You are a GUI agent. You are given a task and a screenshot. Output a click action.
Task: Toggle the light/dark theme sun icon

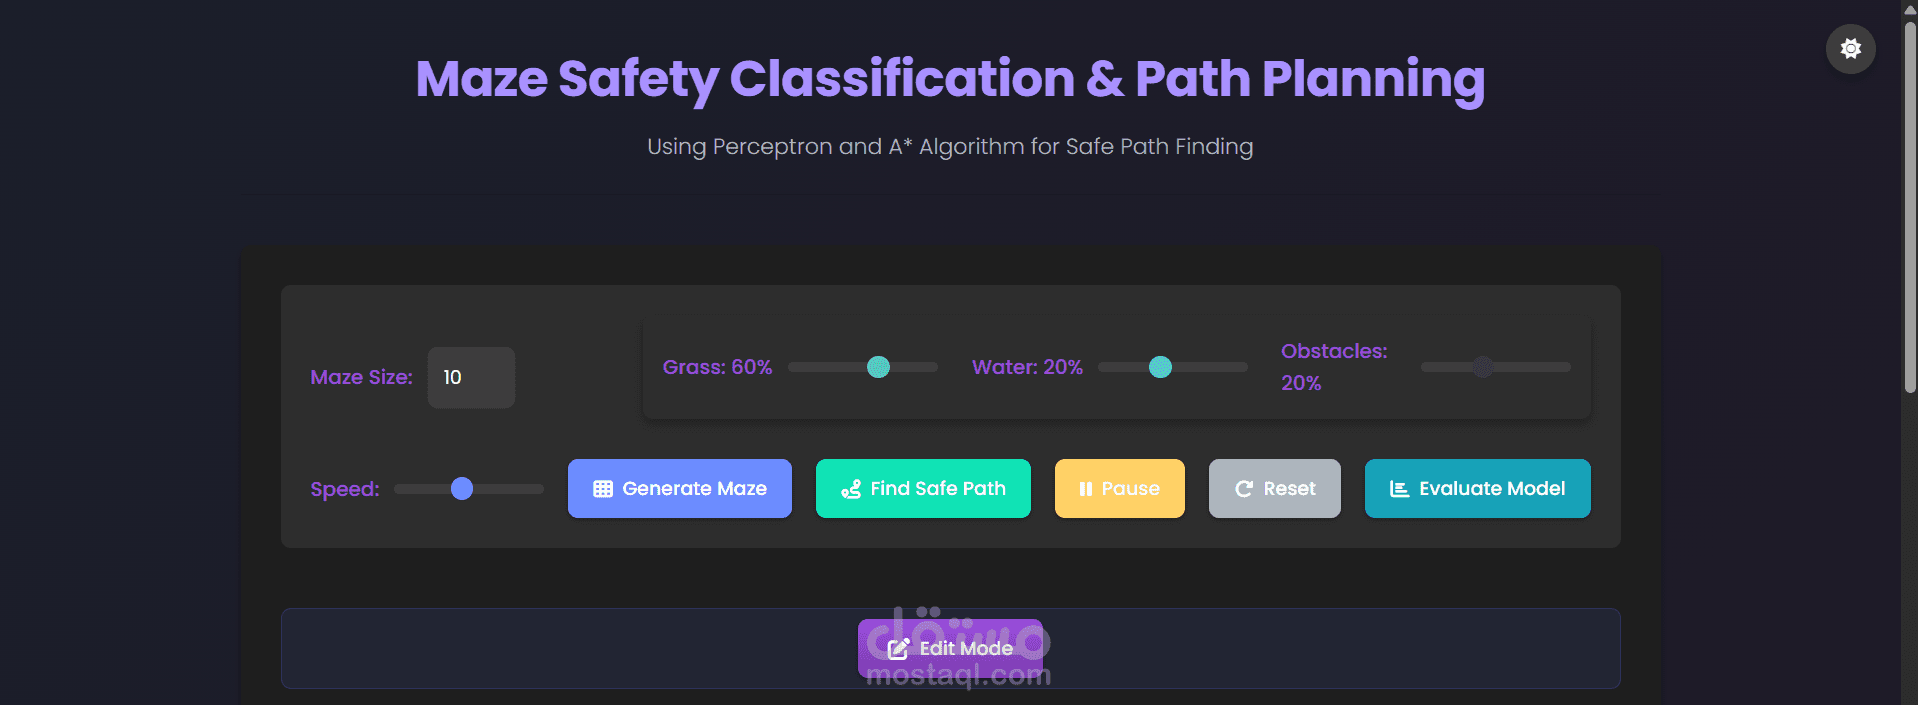pos(1850,49)
